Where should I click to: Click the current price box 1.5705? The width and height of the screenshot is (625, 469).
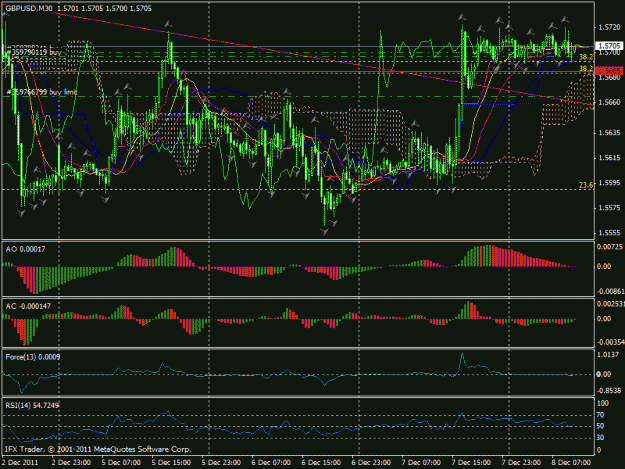[608, 46]
